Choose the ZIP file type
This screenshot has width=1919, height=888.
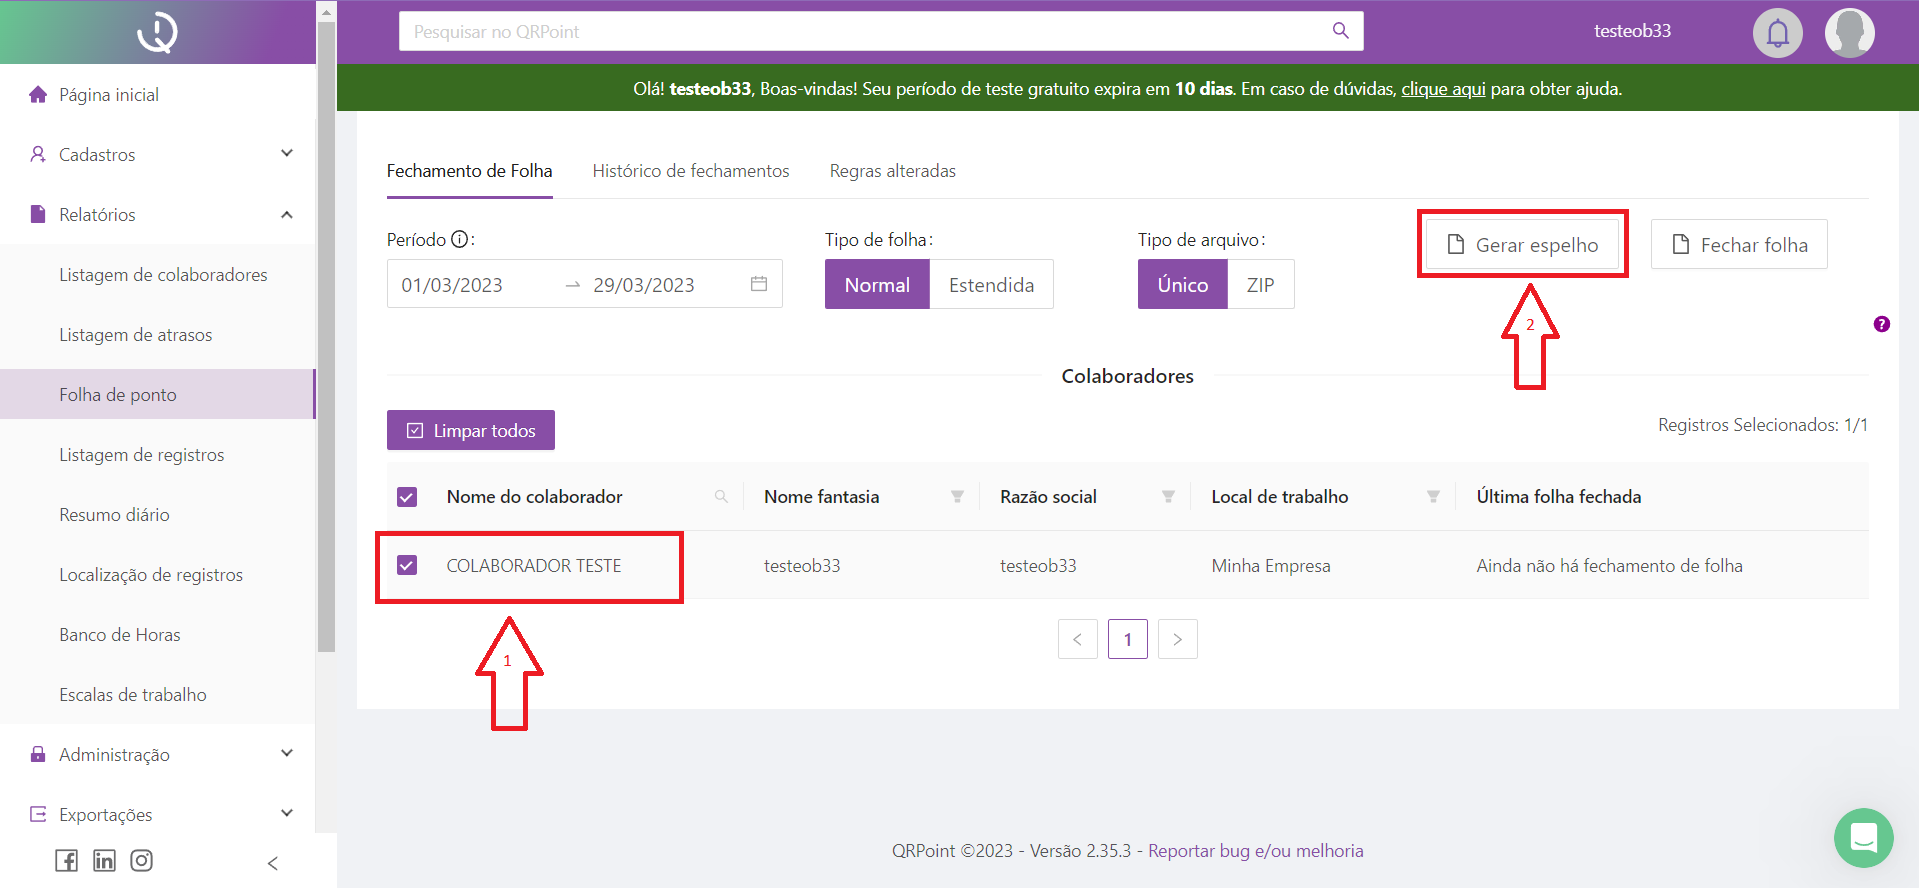tap(1260, 285)
